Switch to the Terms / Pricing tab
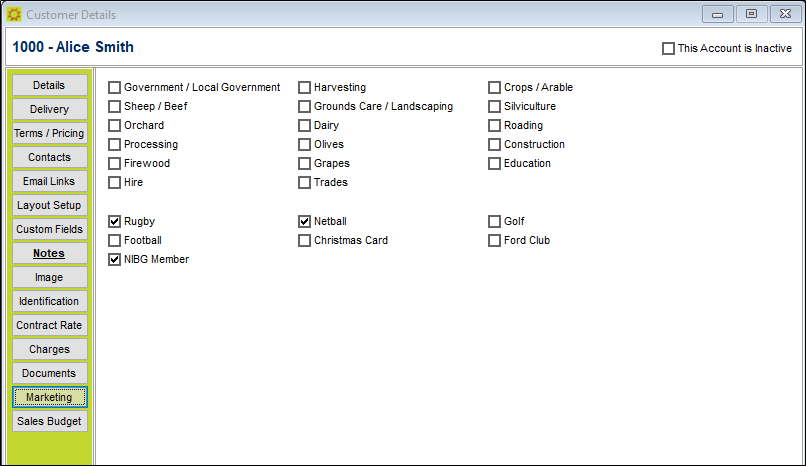 coord(49,133)
